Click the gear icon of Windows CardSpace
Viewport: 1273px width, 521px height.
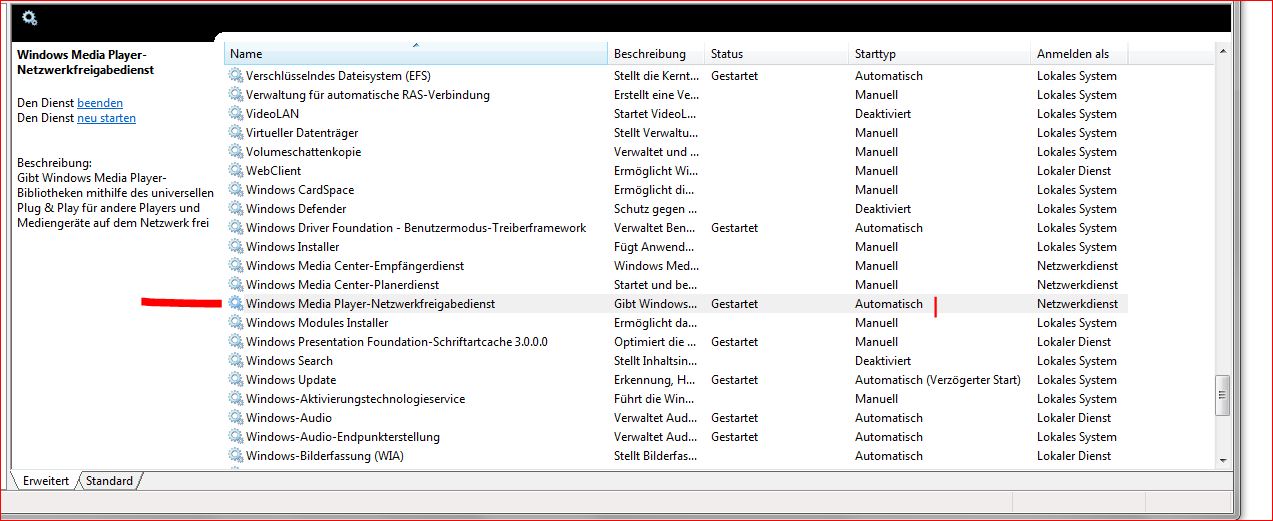236,190
